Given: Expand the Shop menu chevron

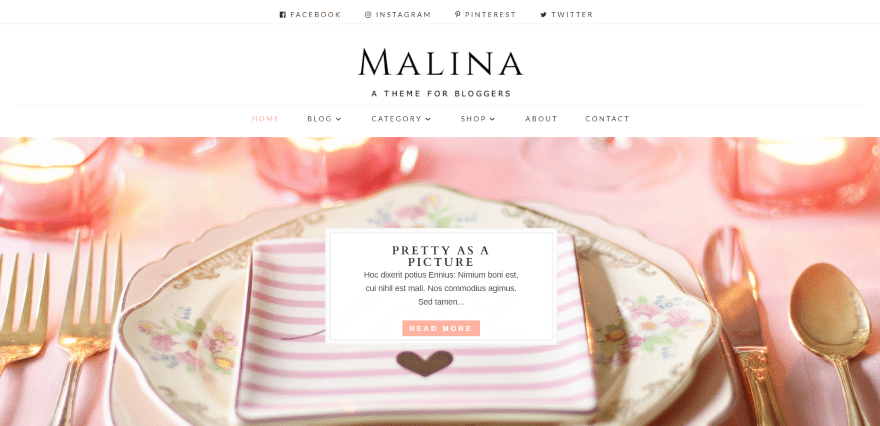Looking at the screenshot, I should [493, 119].
